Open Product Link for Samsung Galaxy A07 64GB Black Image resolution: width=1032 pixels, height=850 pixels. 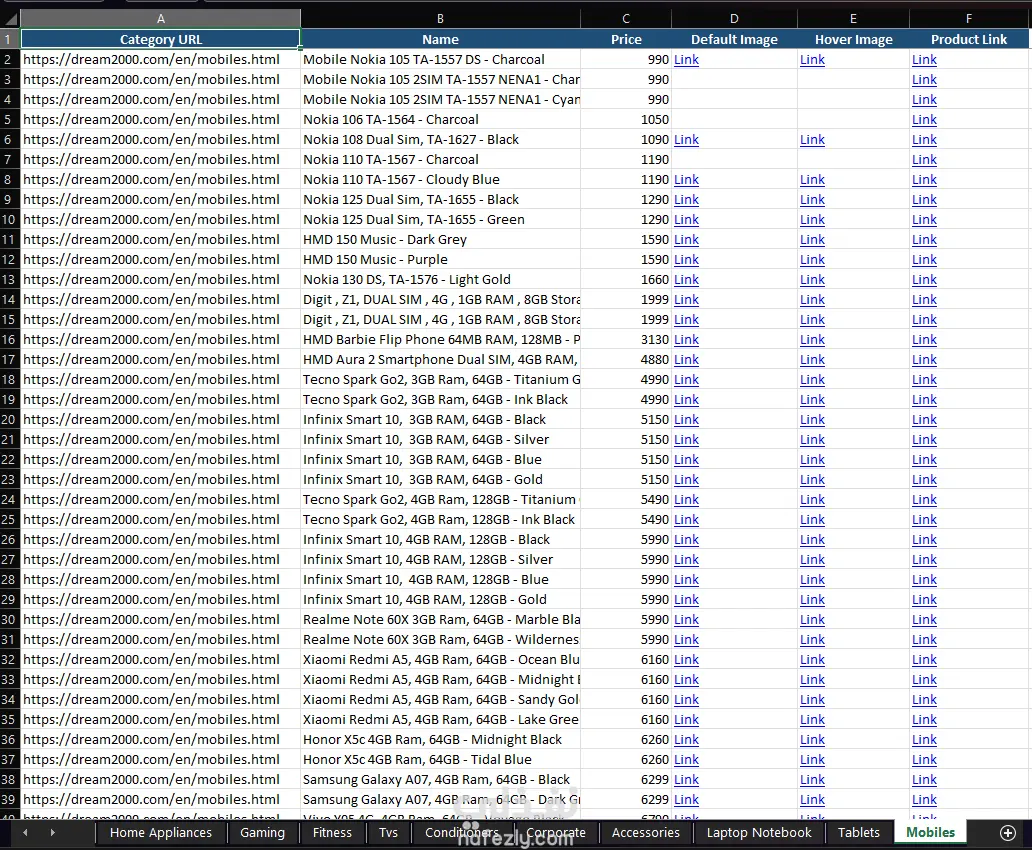tap(924, 780)
